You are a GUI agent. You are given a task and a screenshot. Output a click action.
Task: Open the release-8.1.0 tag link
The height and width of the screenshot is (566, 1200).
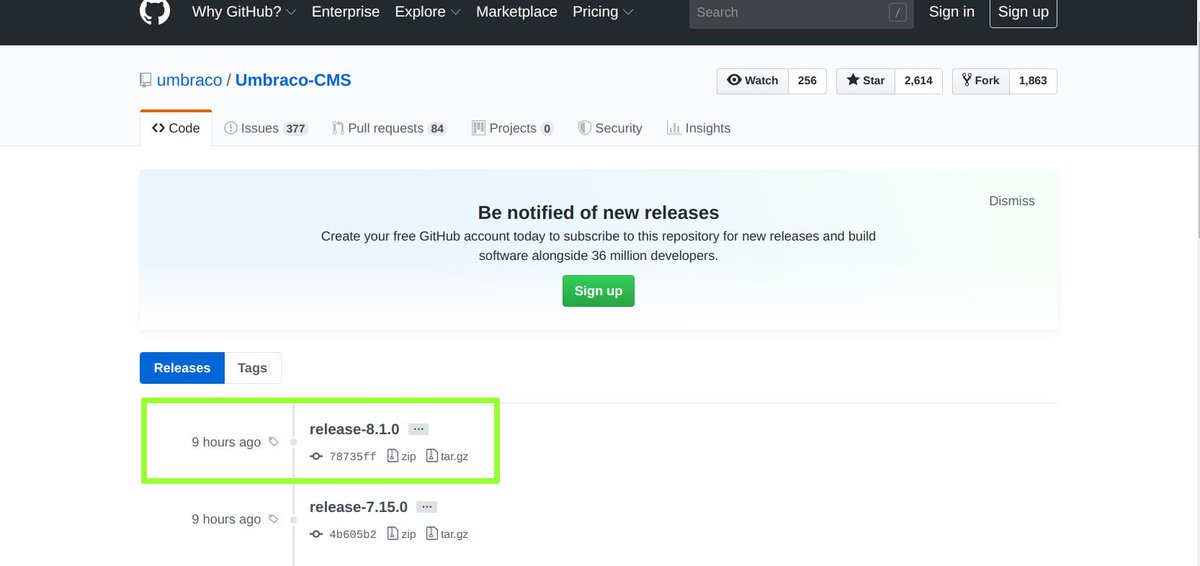(355, 429)
